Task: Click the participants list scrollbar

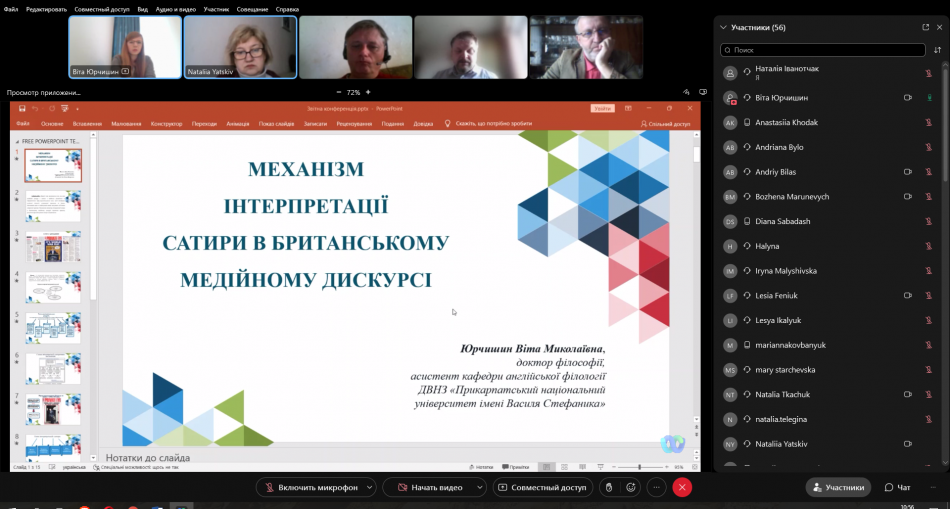Action: 945,250
